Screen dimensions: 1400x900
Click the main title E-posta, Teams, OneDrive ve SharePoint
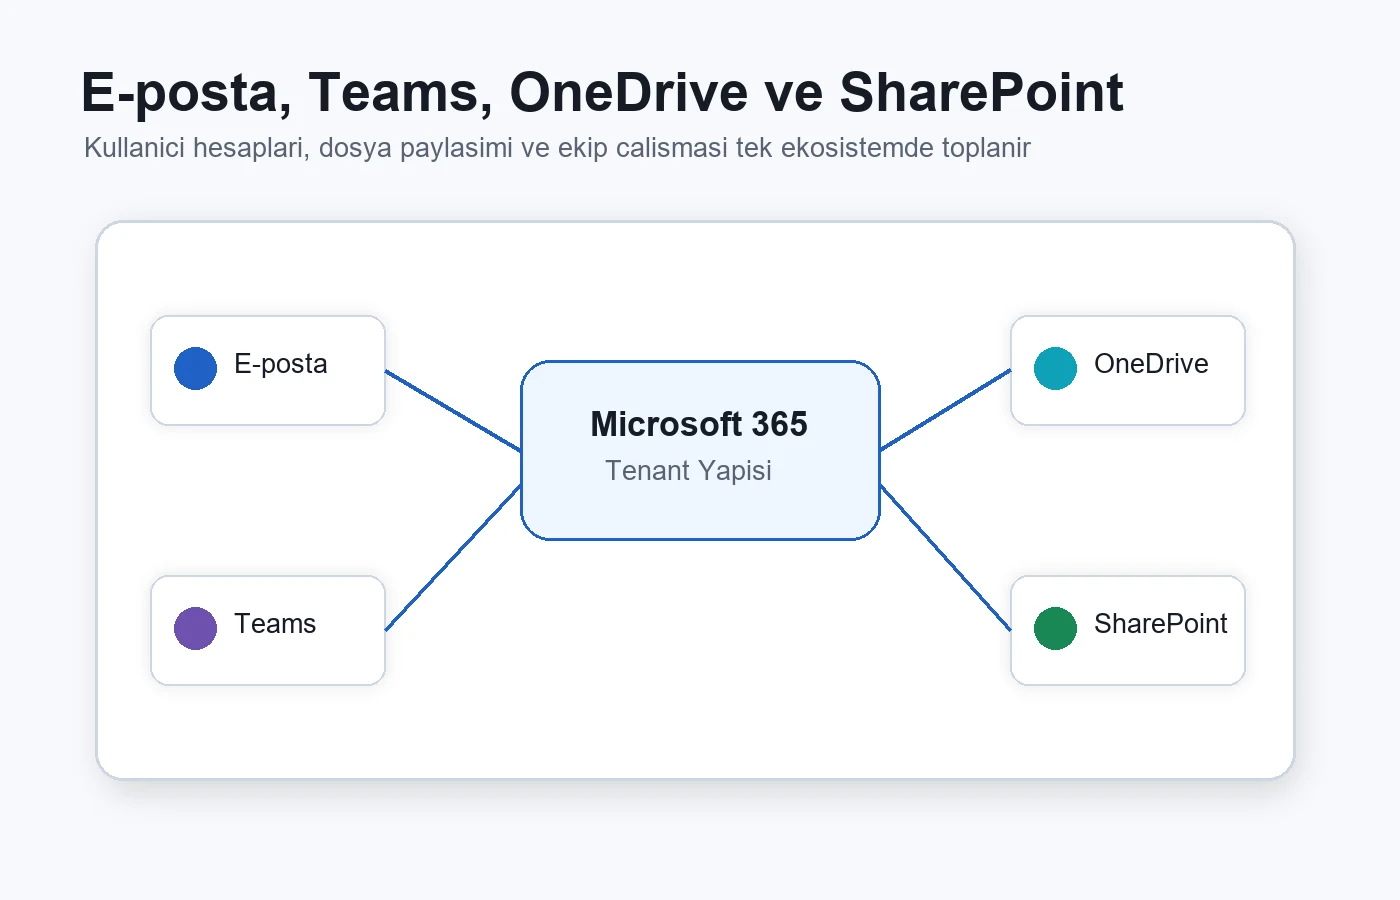pyautogui.click(x=602, y=92)
